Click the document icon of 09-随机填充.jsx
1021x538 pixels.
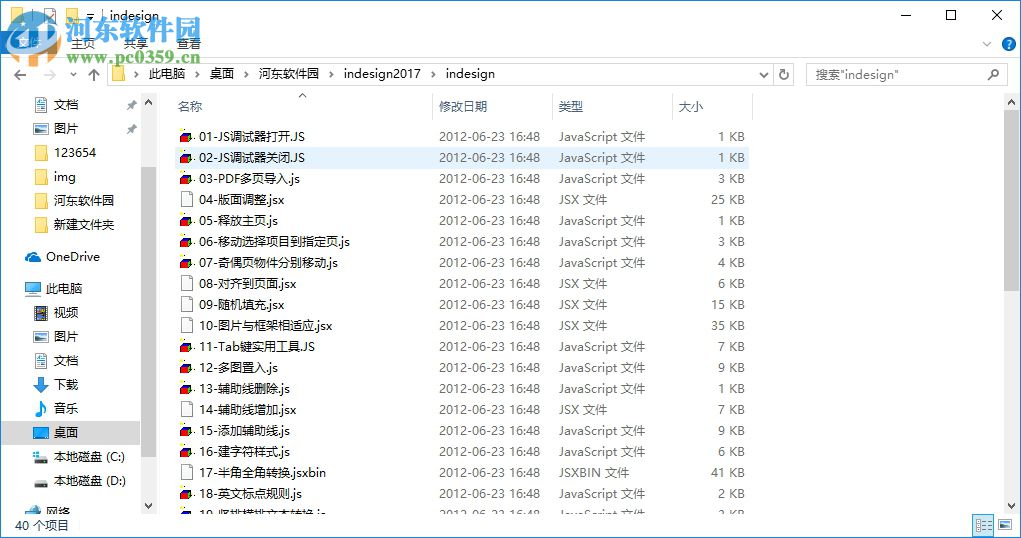click(186, 304)
